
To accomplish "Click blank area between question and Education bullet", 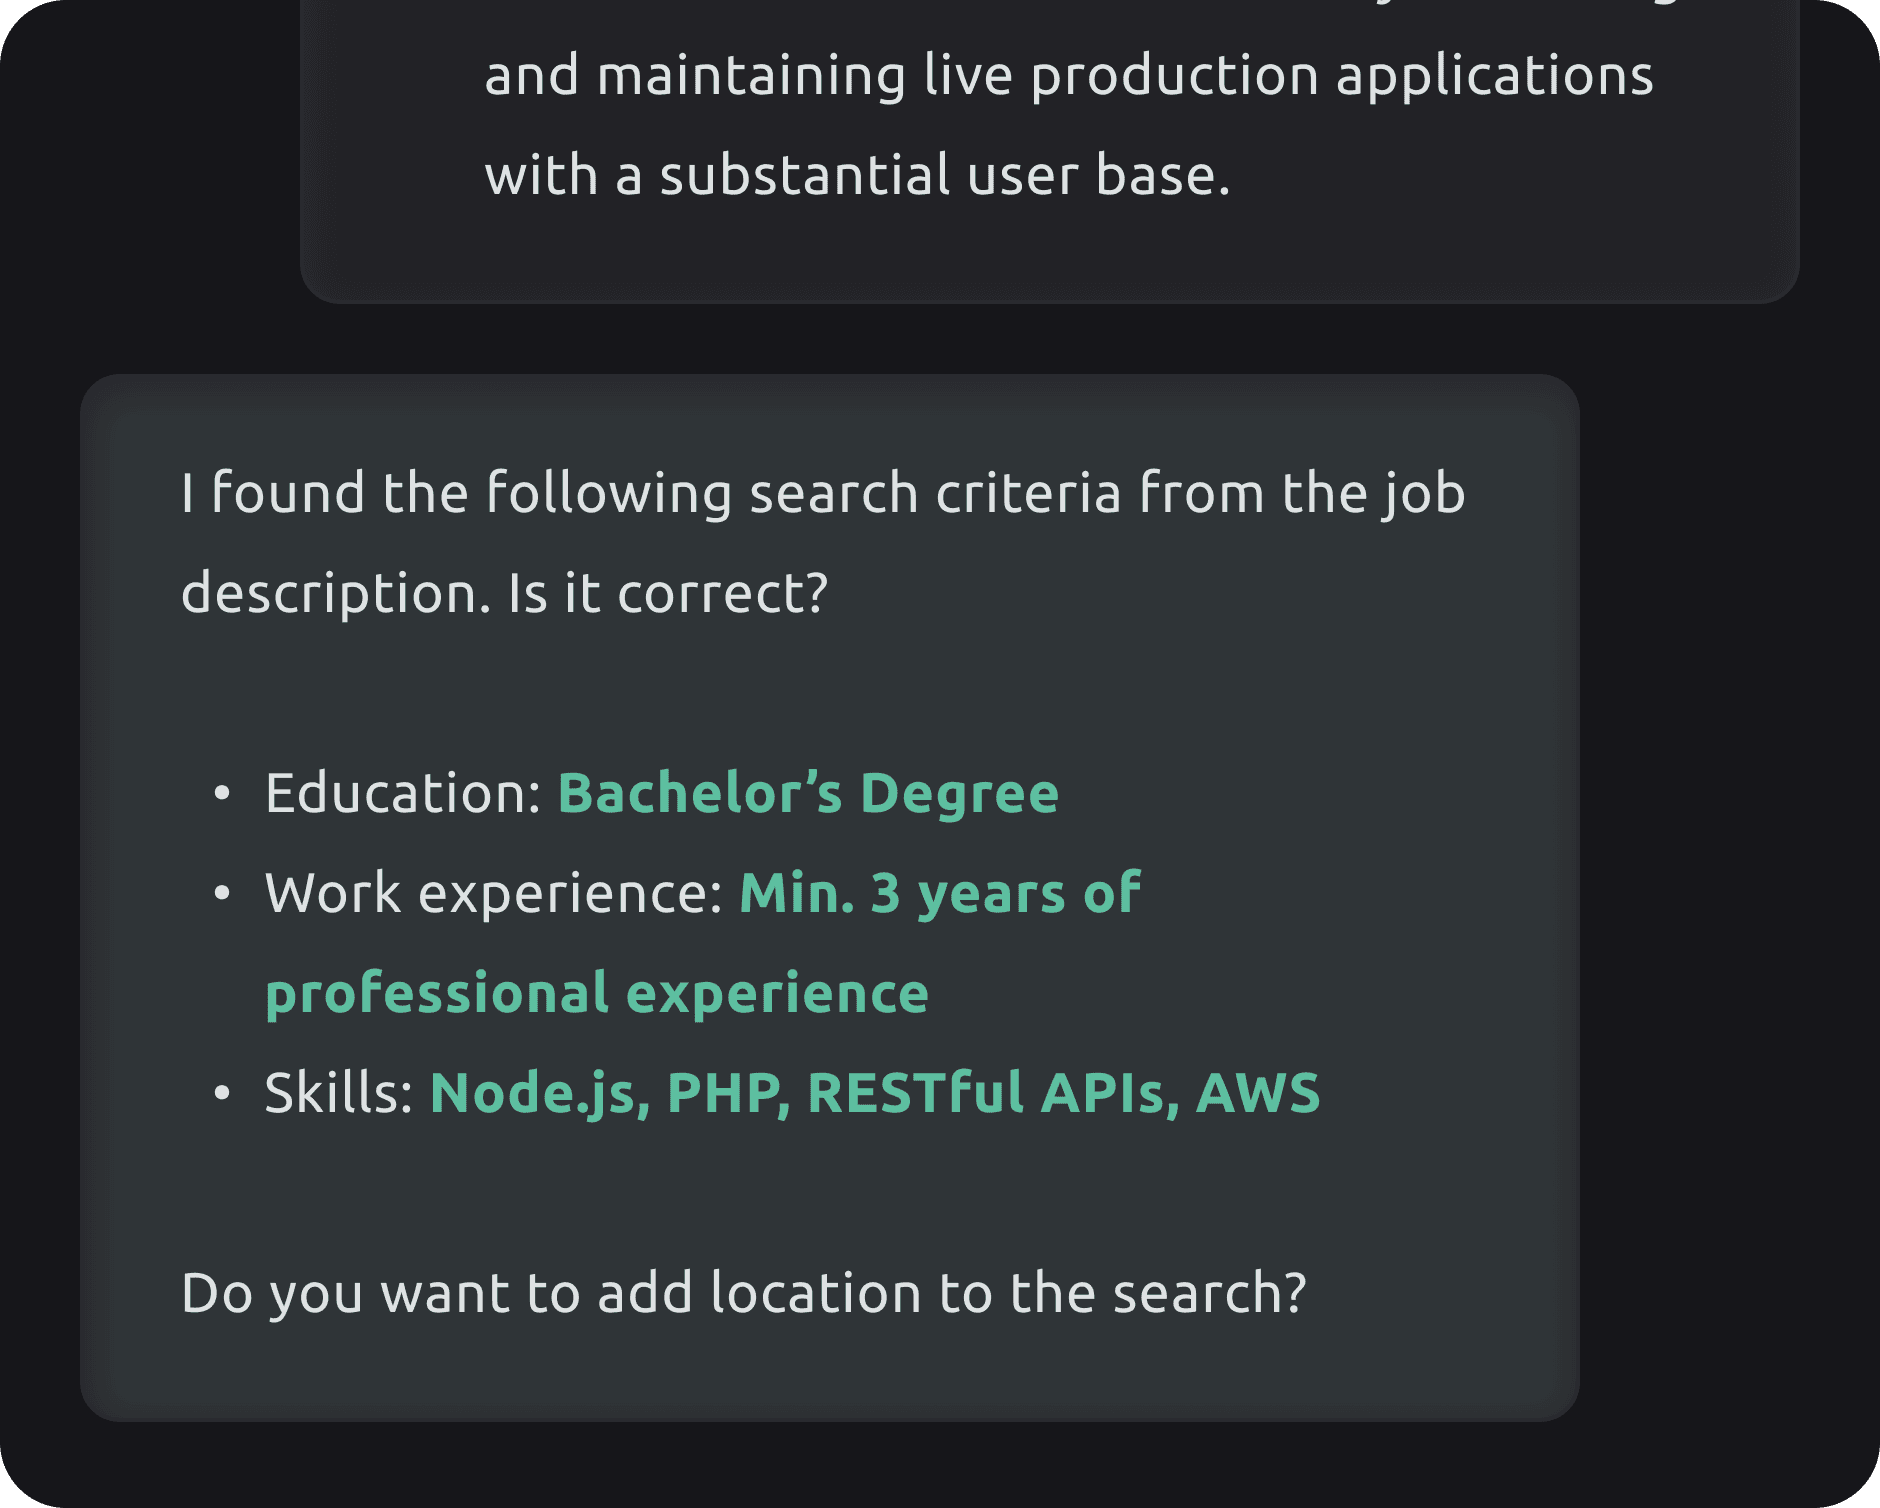I will tap(830, 695).
